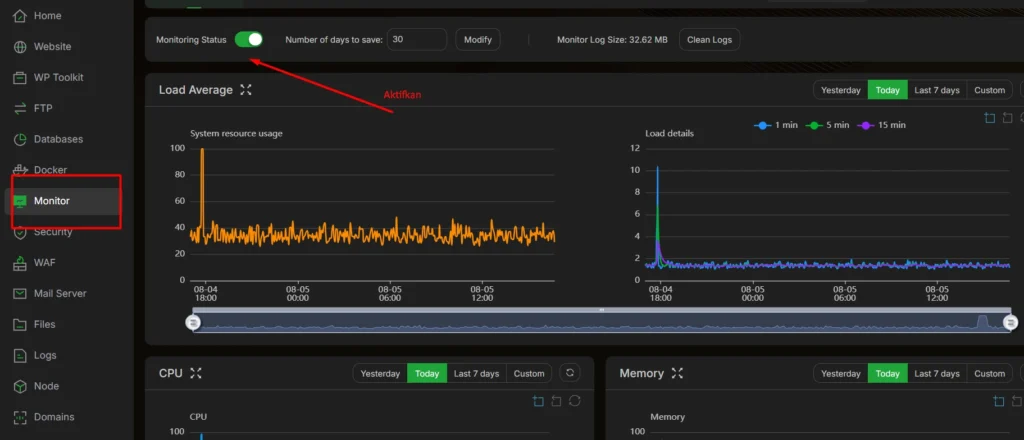Click Monitor Log Size 32.62 MB text
Screen dimensions: 1024x440
coord(612,40)
